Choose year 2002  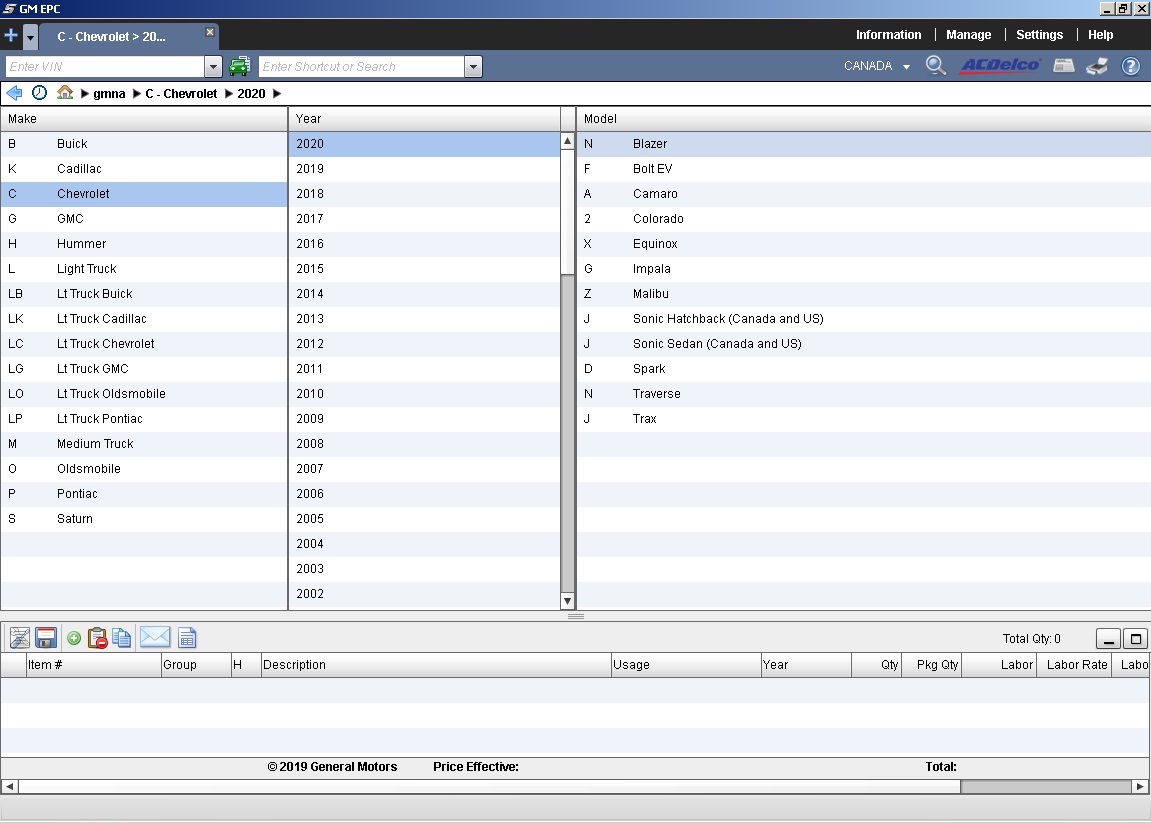point(424,593)
